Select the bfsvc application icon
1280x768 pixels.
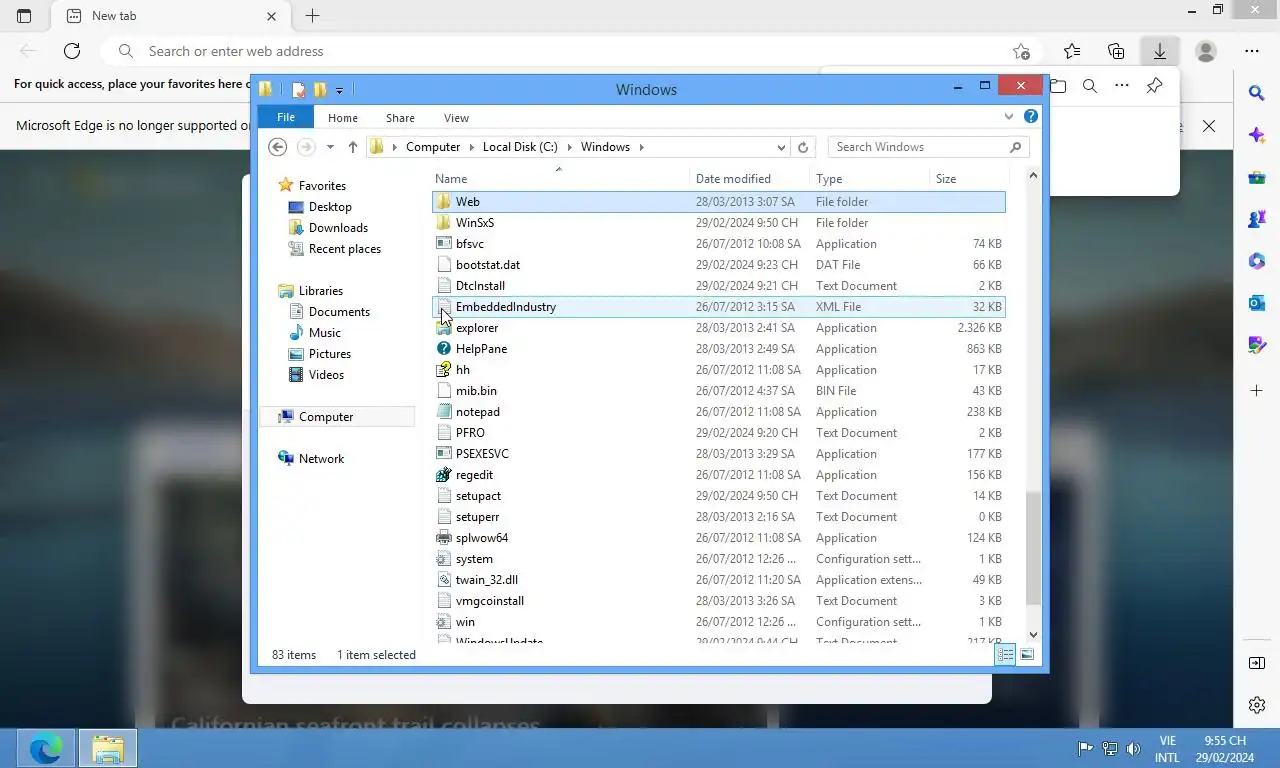tap(444, 244)
